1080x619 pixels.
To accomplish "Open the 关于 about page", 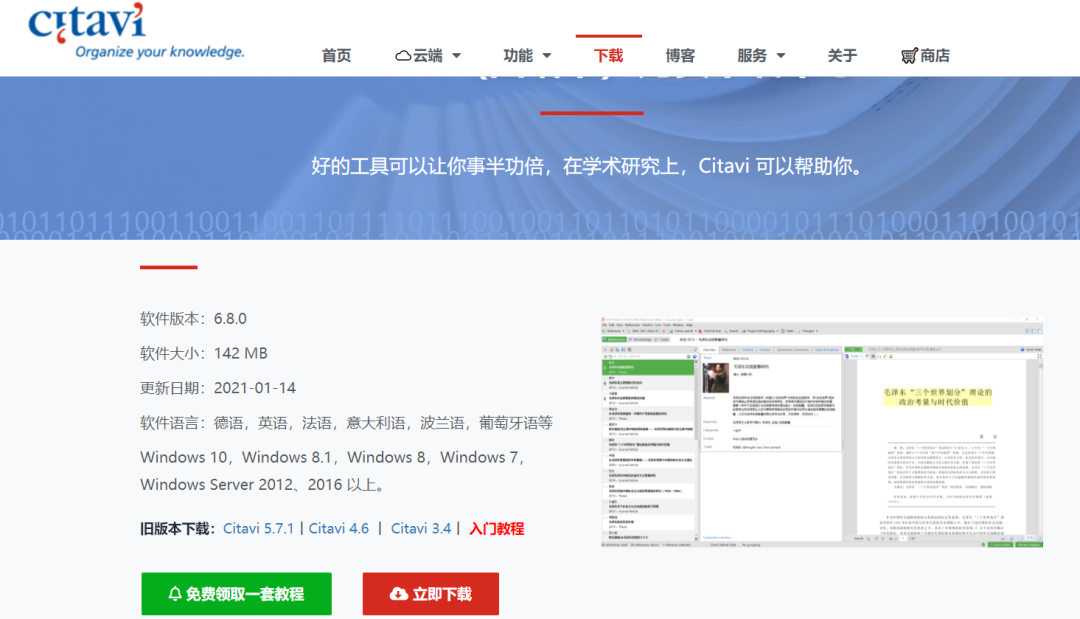I will coord(842,56).
